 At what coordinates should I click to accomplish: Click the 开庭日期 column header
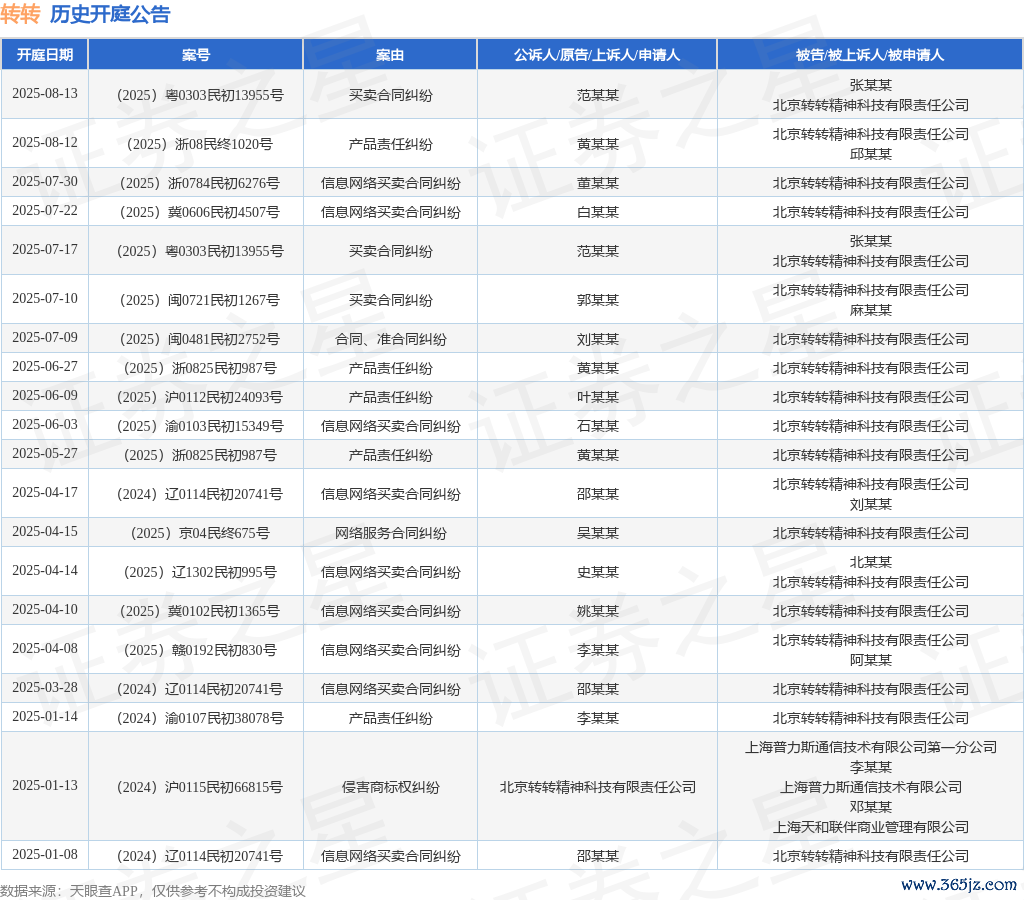pyautogui.click(x=45, y=55)
